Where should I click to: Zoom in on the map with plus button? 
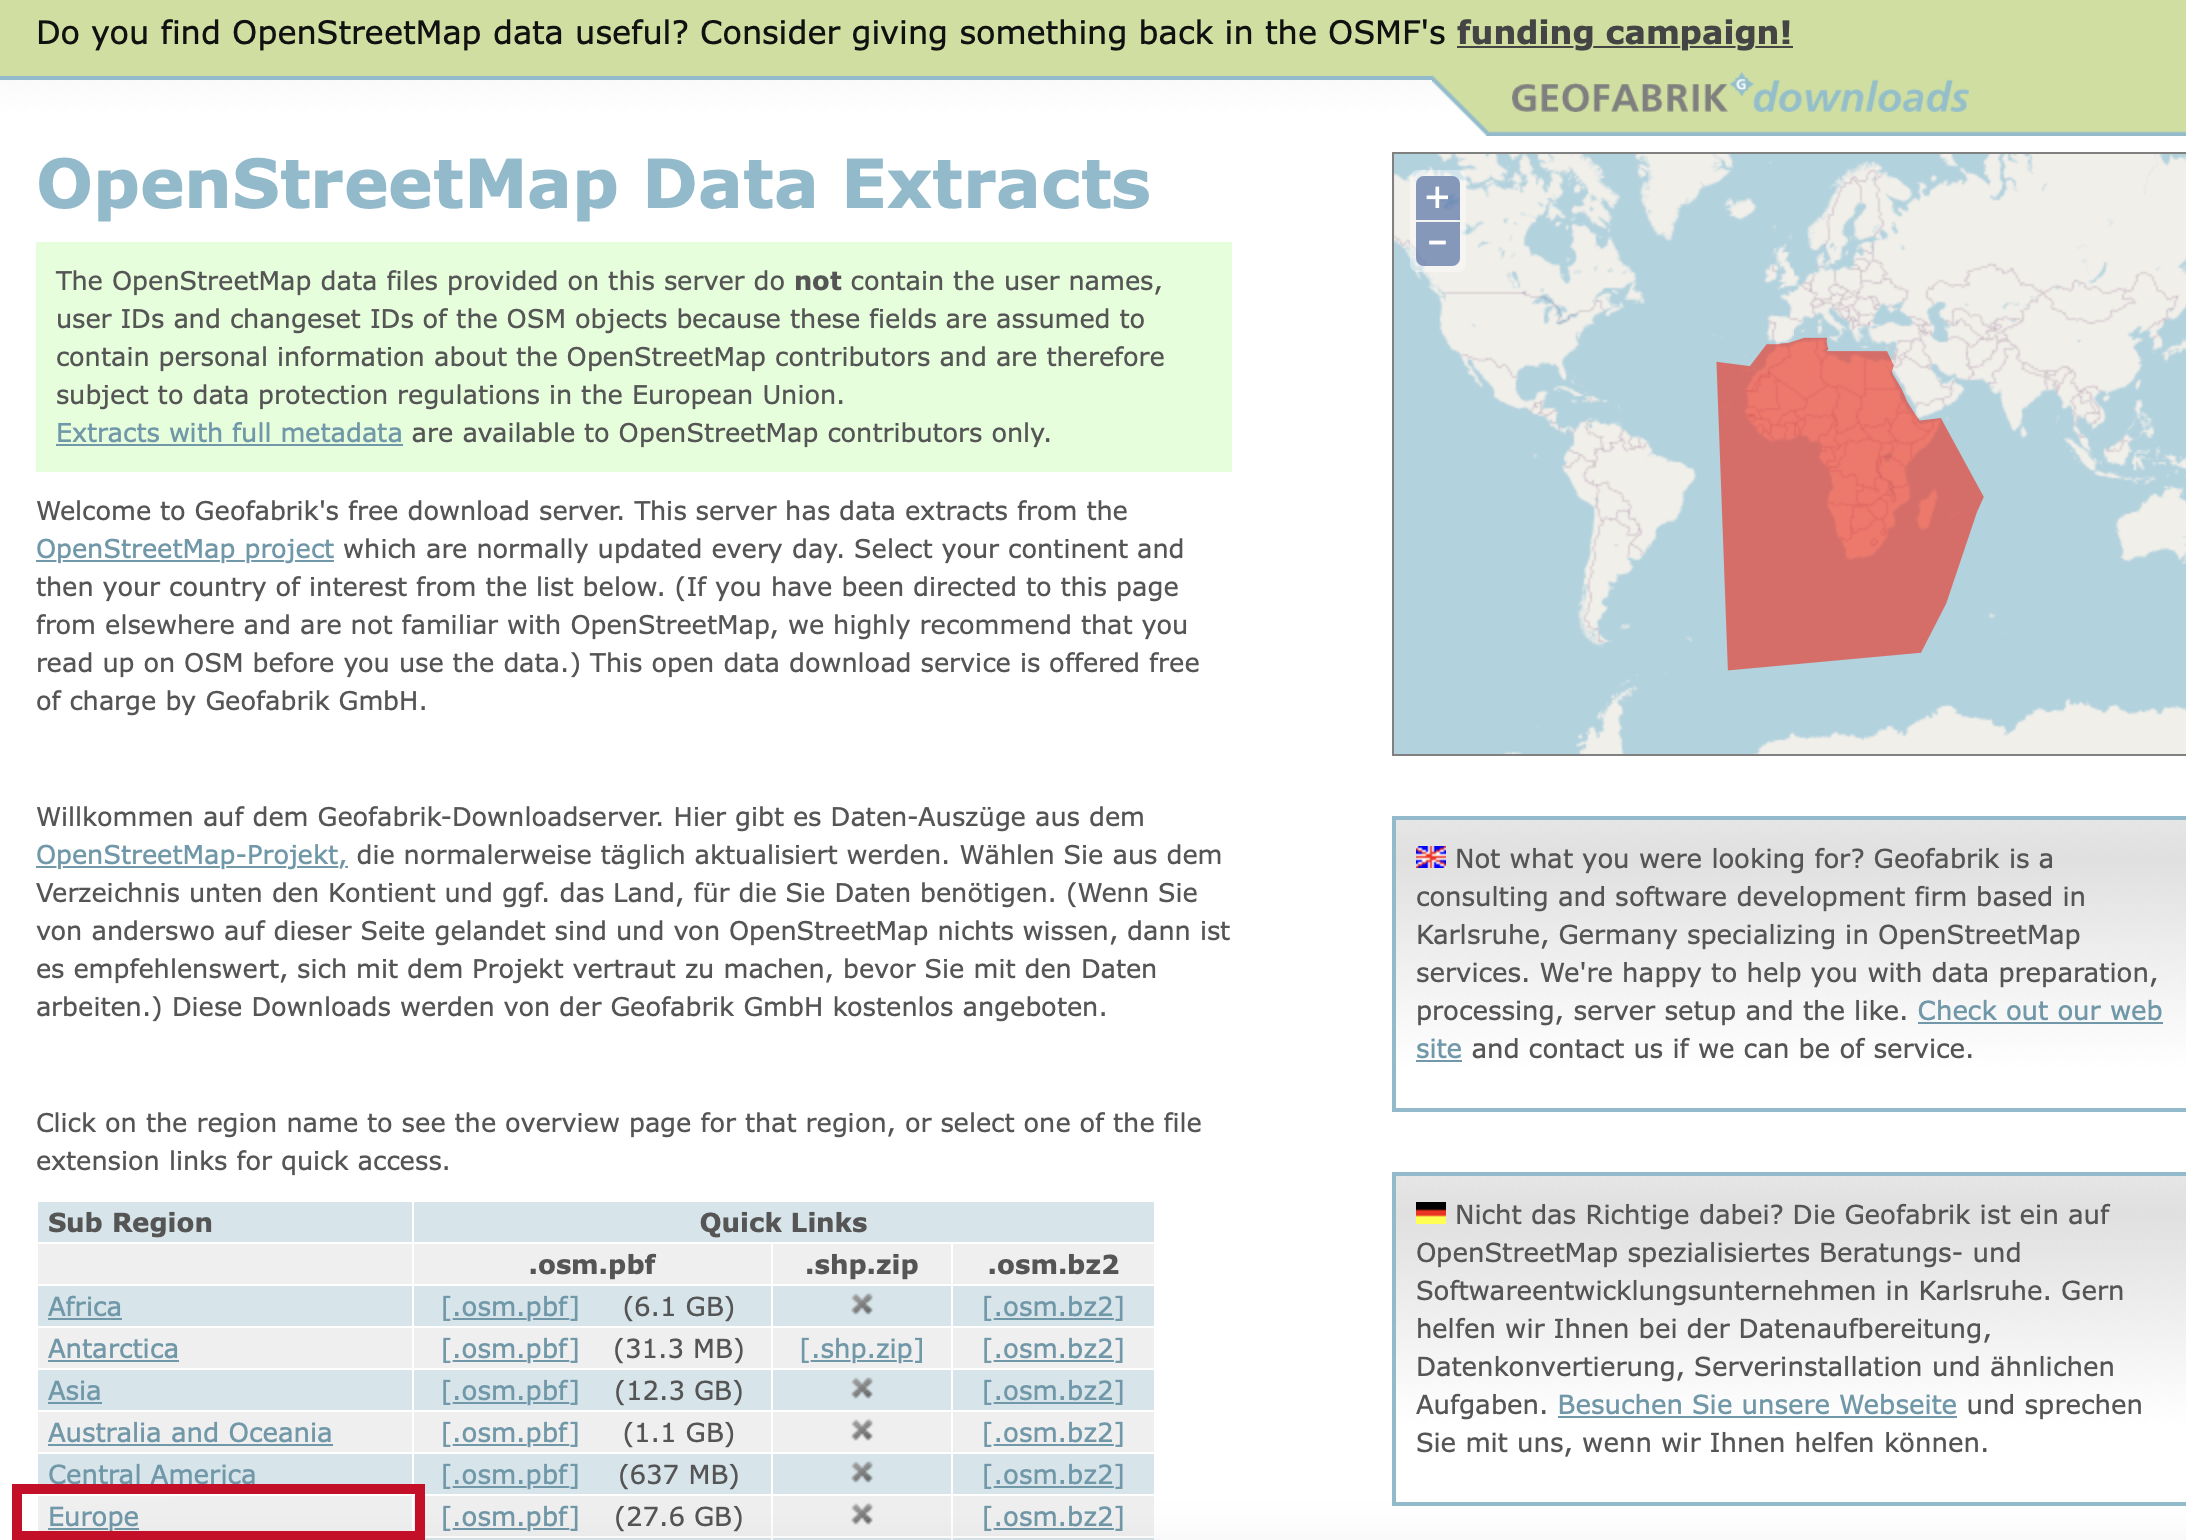click(x=1437, y=198)
